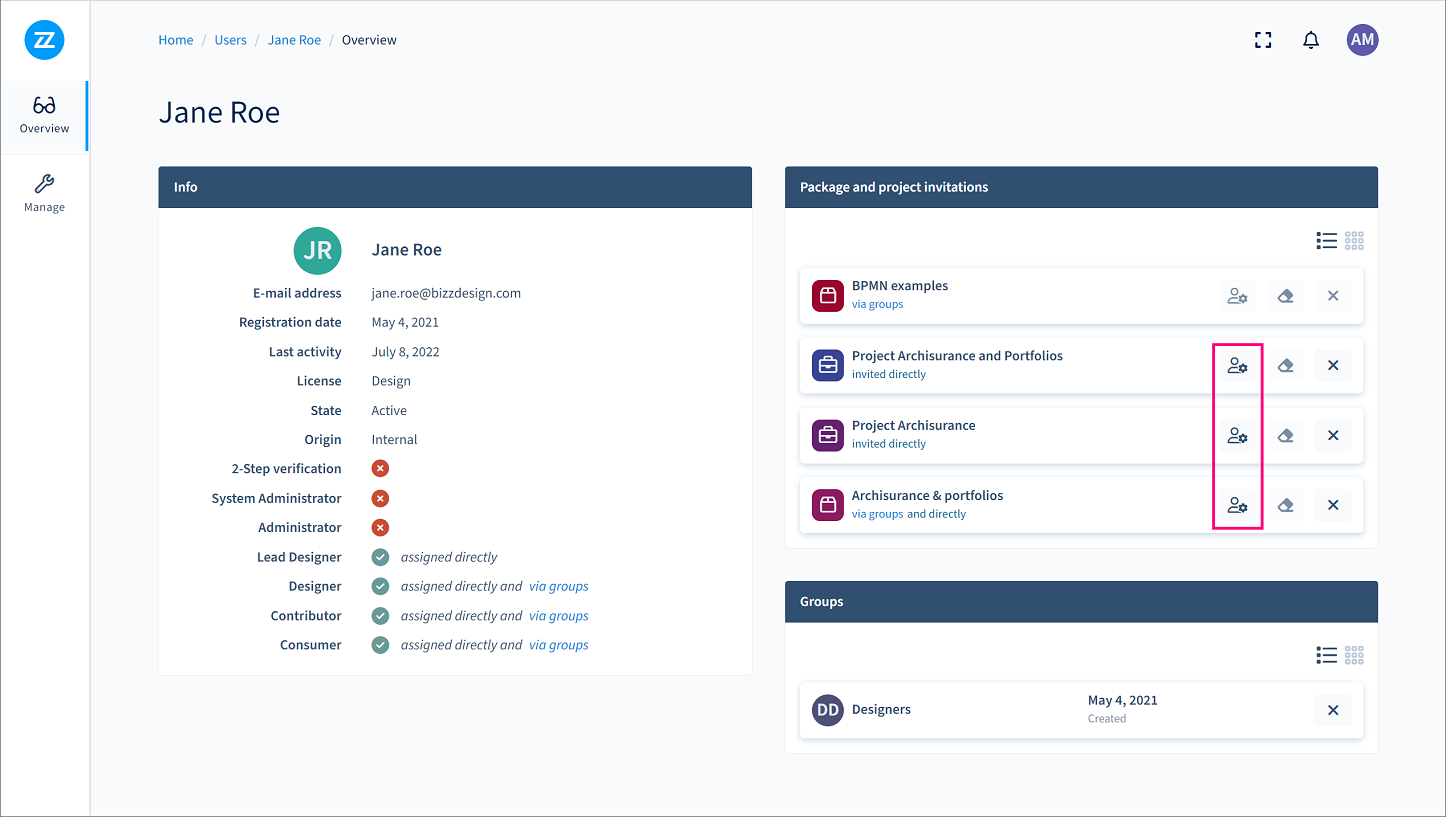Screen dimensions: 1446x817
Task: Erase BPMN examples invitation
Action: pos(1285,296)
